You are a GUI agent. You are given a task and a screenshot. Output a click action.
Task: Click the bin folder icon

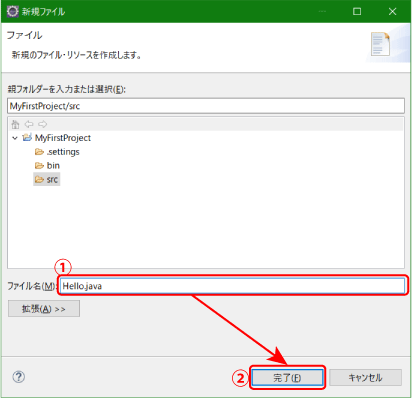pyautogui.click(x=39, y=166)
